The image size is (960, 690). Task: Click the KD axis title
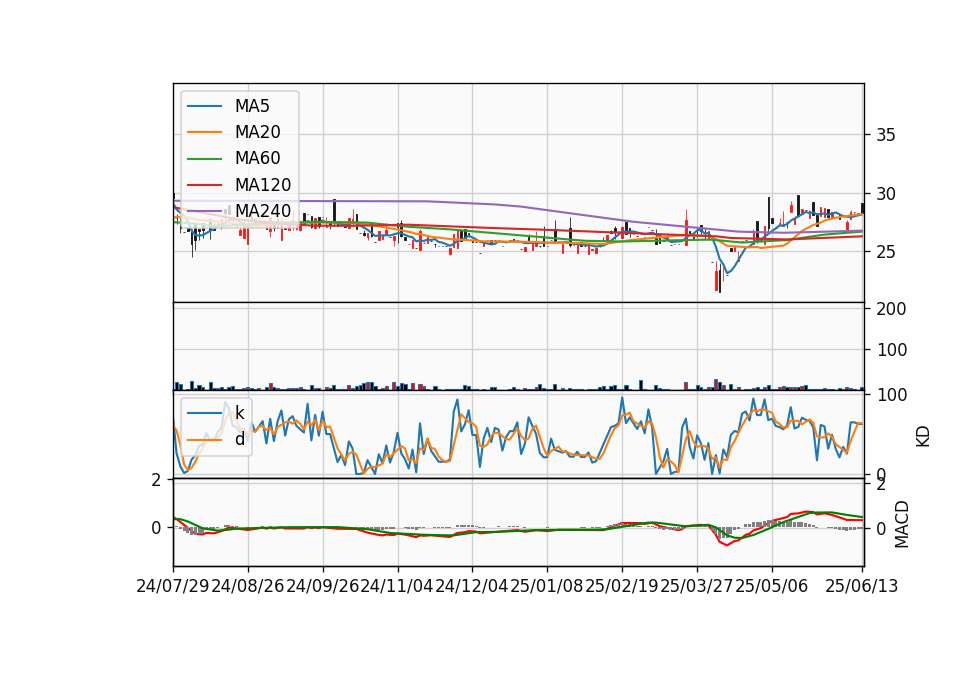[923, 436]
